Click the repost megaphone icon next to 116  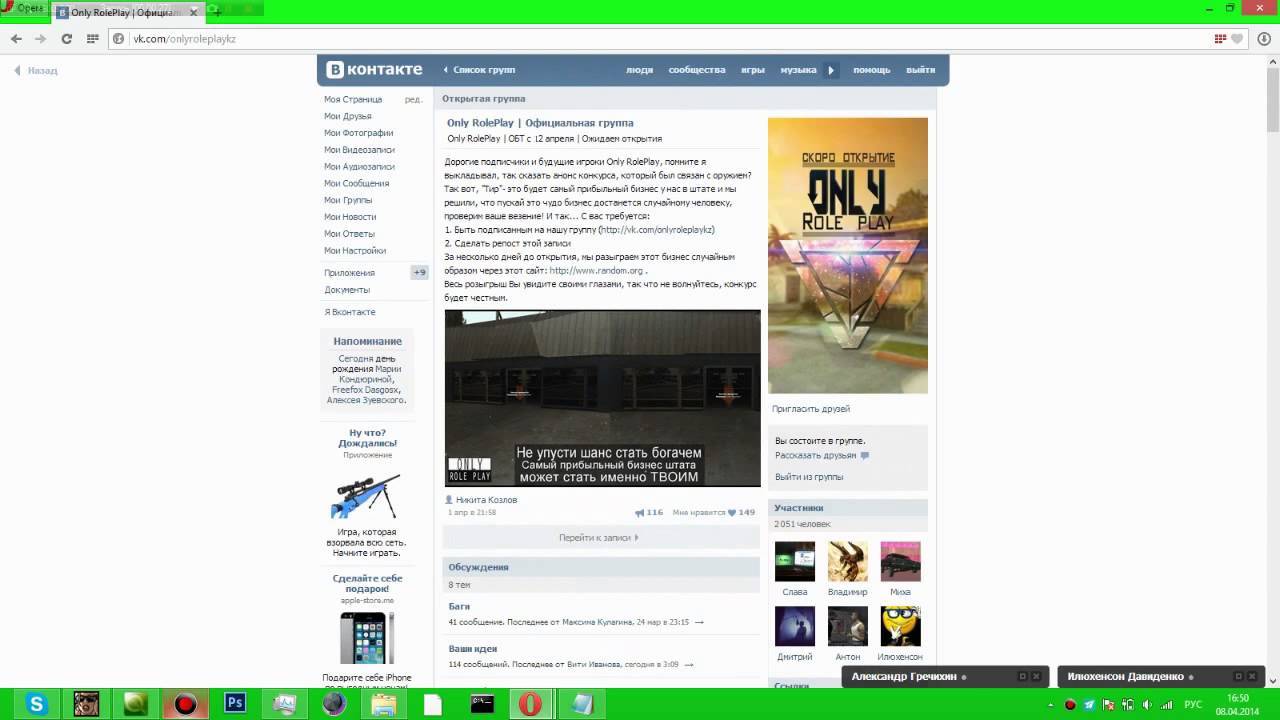click(x=639, y=512)
